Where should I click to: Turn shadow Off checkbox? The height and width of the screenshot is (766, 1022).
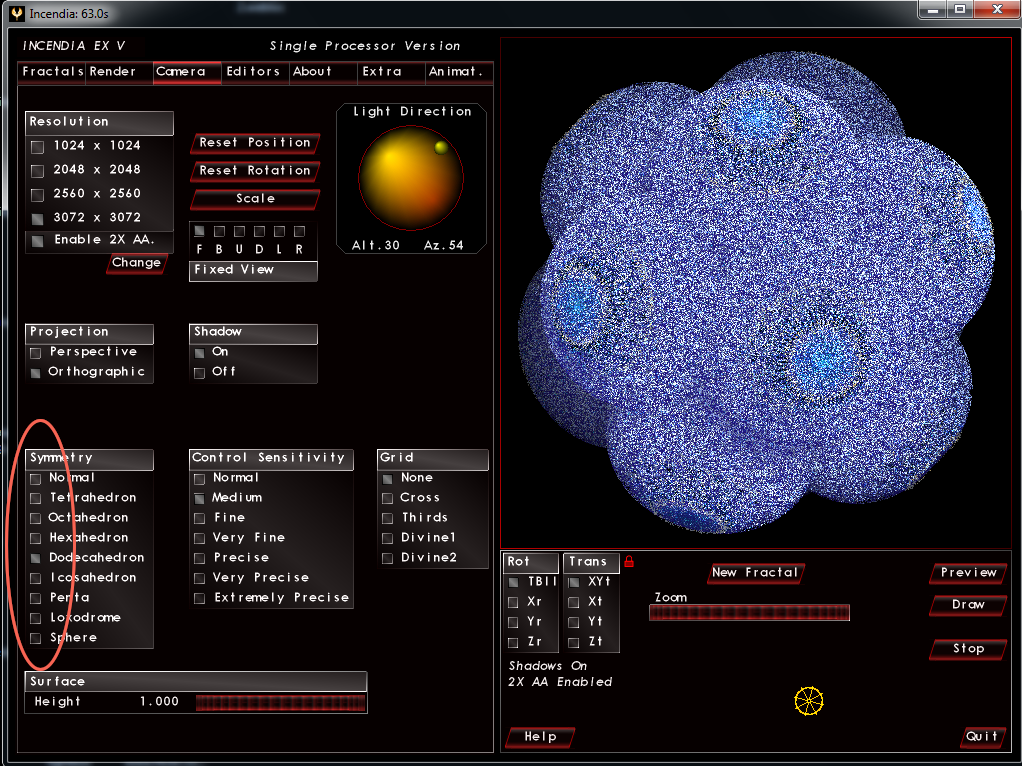199,373
